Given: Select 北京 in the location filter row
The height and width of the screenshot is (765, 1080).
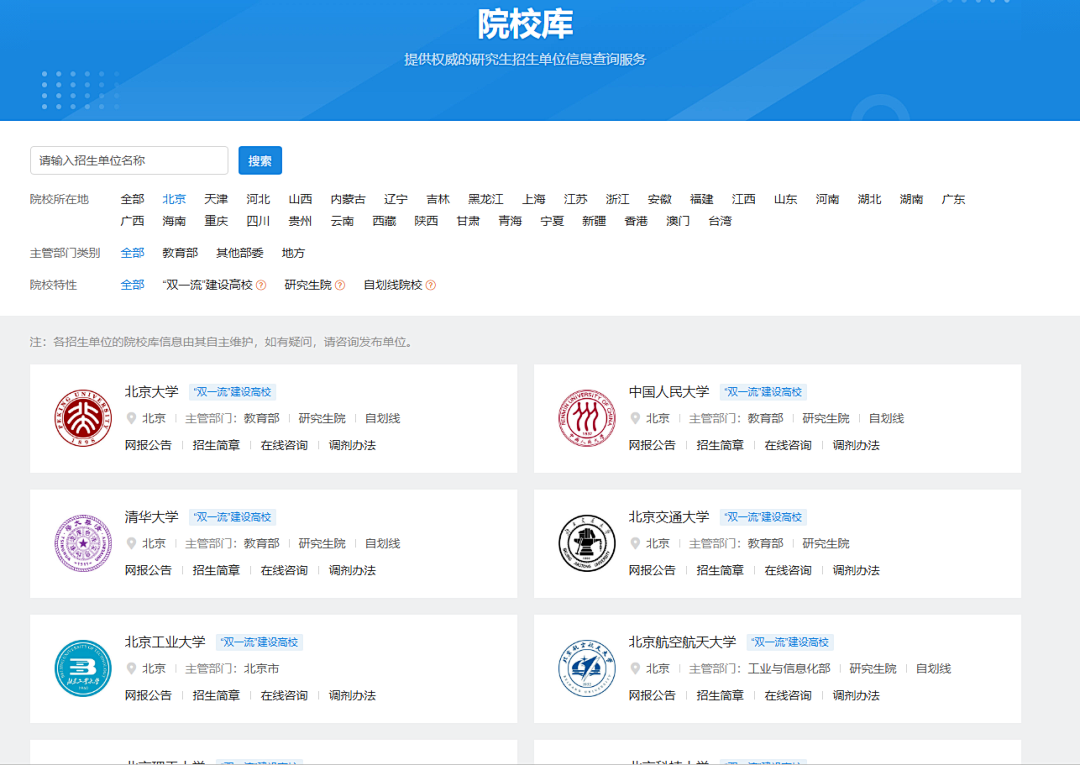Looking at the screenshot, I should 174,199.
